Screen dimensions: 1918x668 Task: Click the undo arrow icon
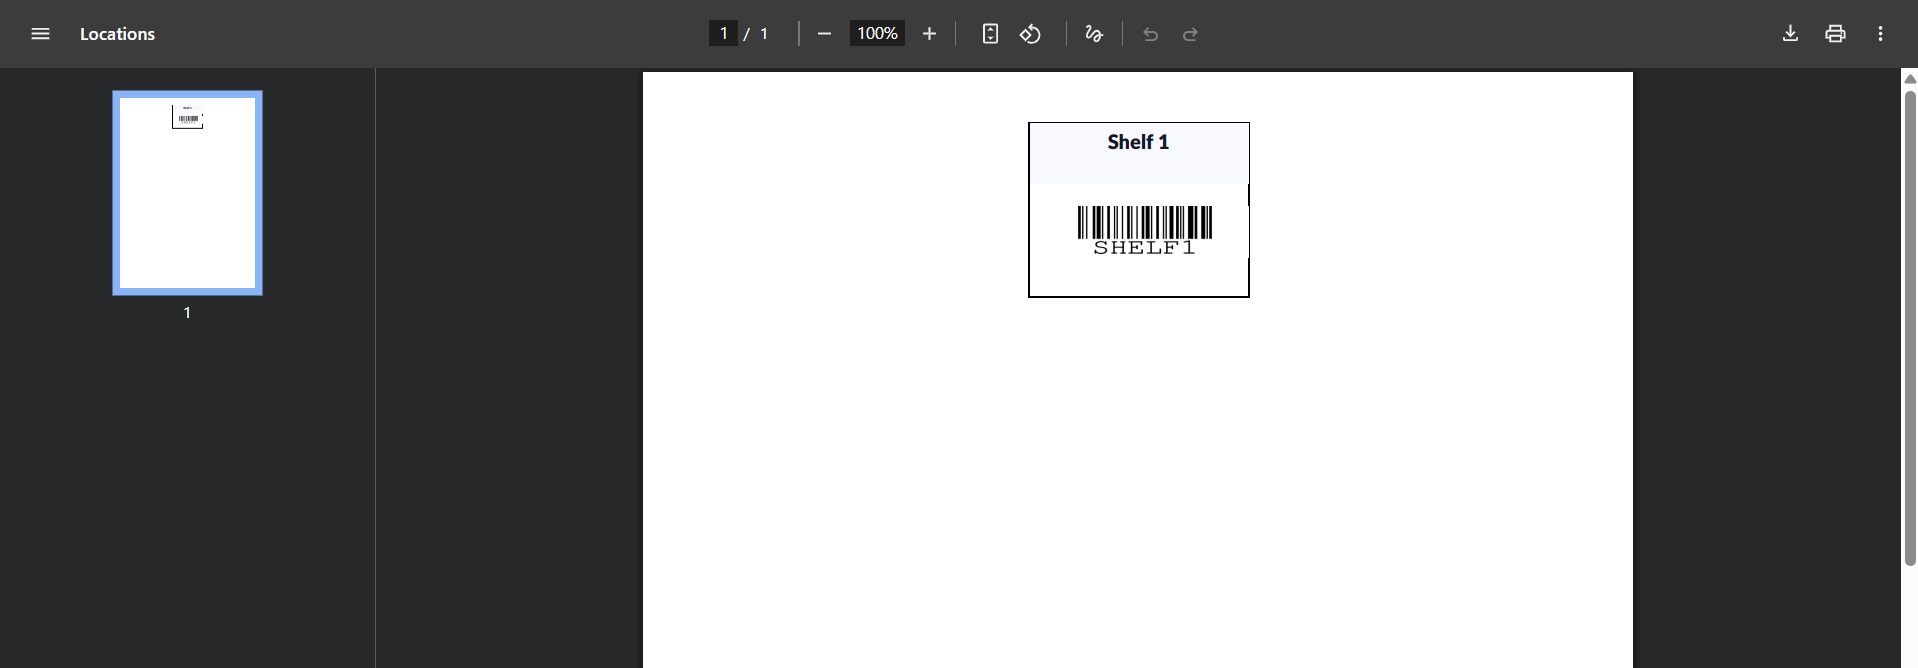pos(1150,34)
